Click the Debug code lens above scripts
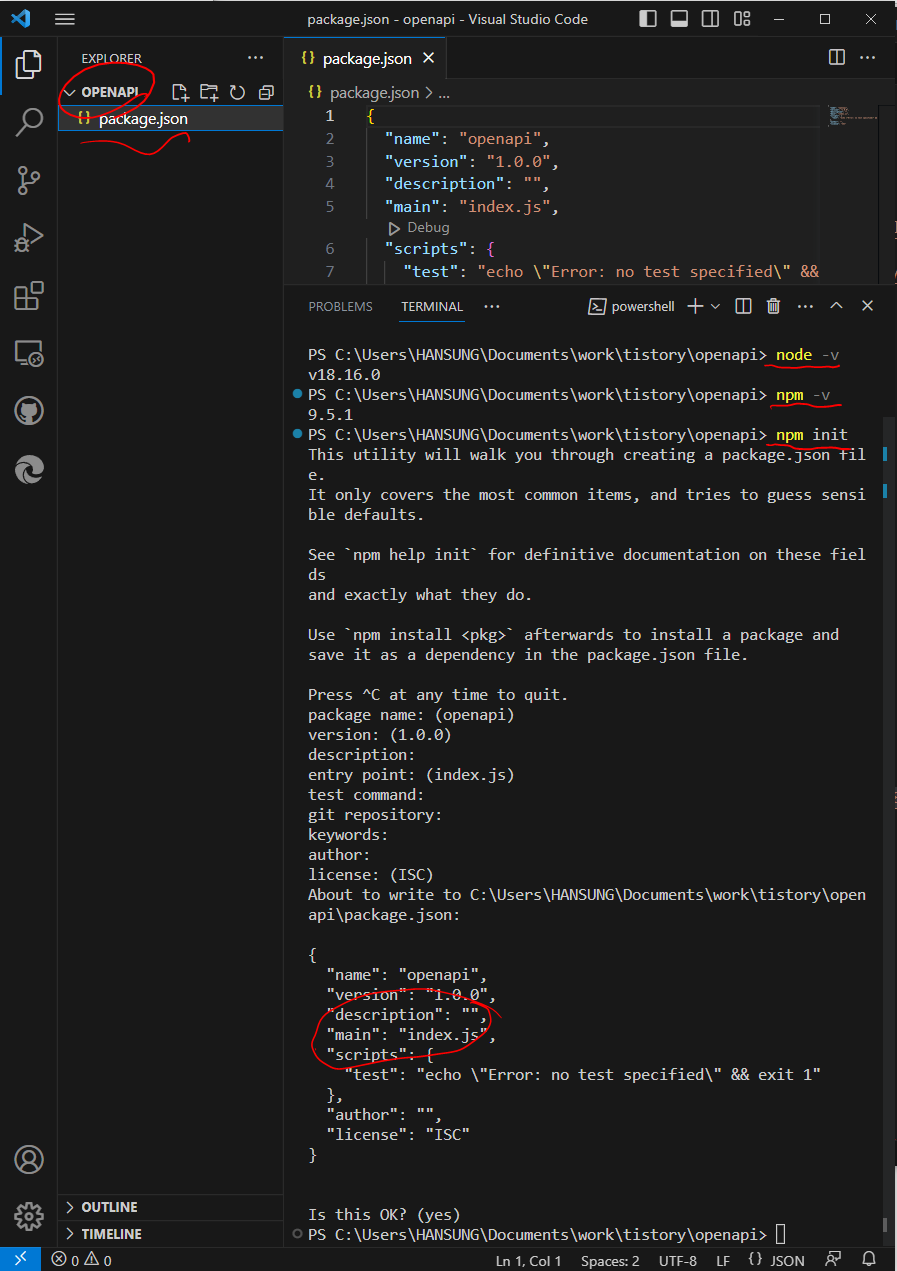The height and width of the screenshot is (1271, 897). [x=428, y=228]
